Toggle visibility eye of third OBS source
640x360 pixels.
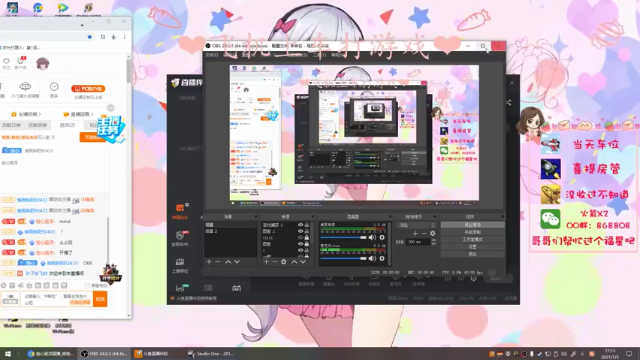(x=300, y=238)
